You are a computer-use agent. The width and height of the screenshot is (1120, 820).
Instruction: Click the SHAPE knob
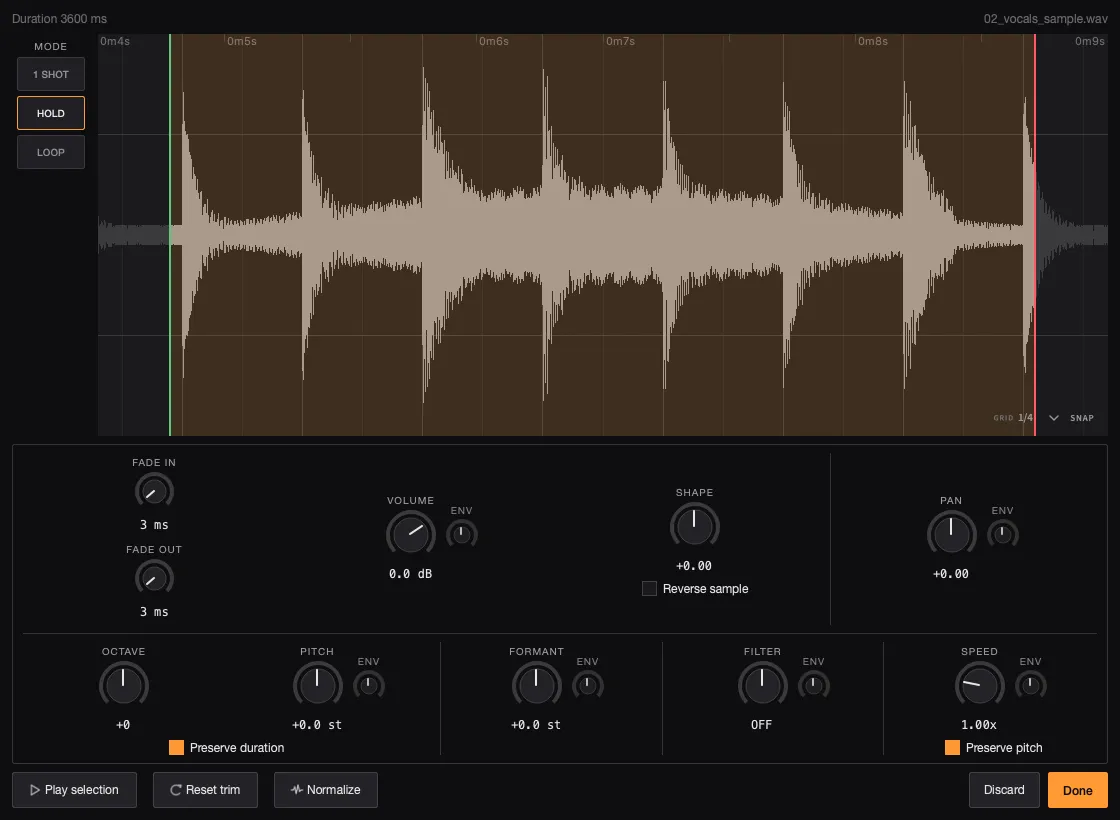click(x=694, y=526)
